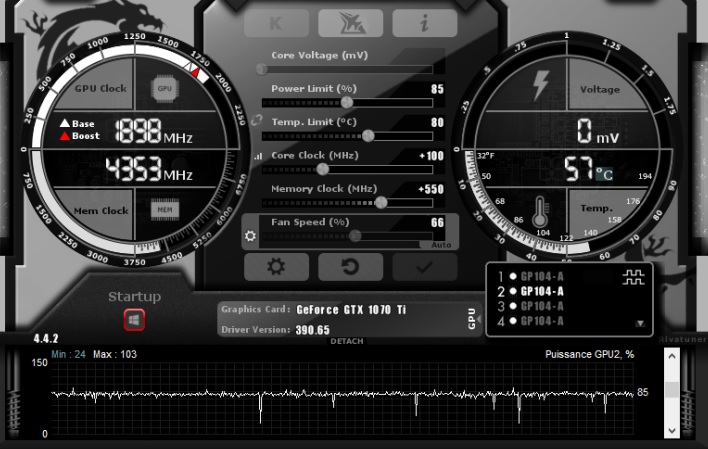Screen dimensions: 708x449
Task: Click the K Kombustor button
Action: pyautogui.click(x=277, y=24)
